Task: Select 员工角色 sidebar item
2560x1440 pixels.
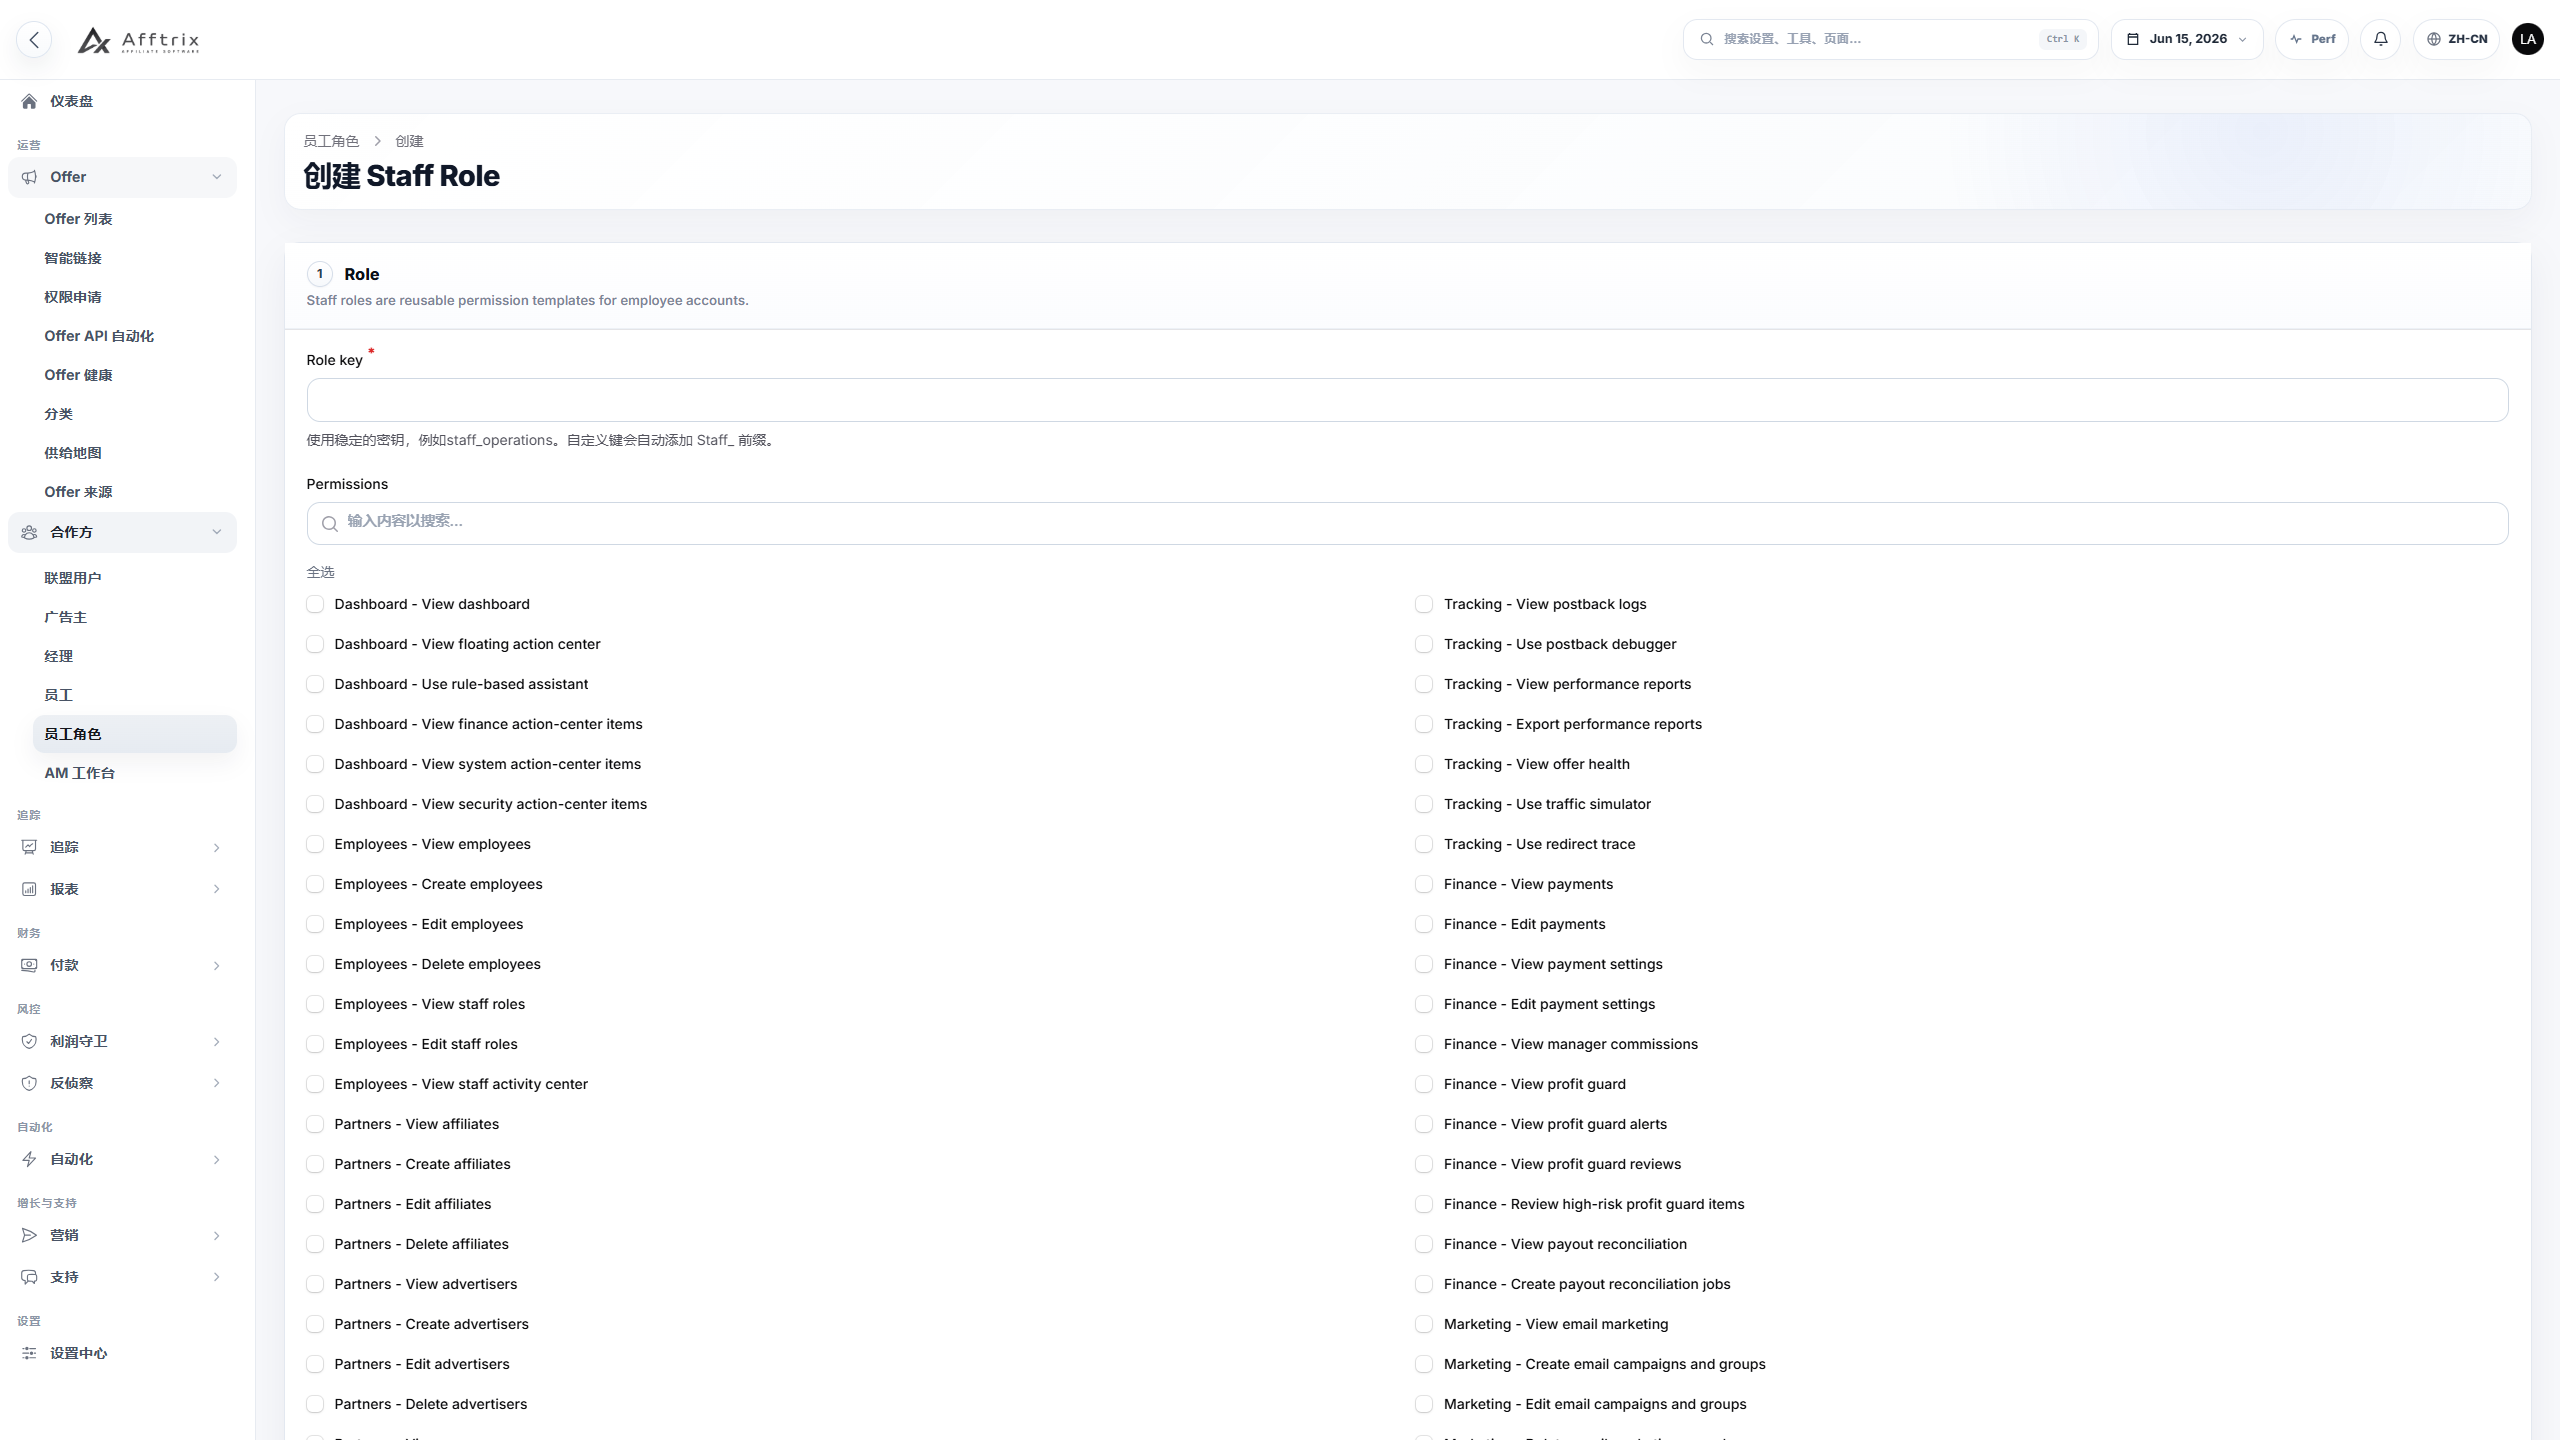Action: click(x=134, y=734)
